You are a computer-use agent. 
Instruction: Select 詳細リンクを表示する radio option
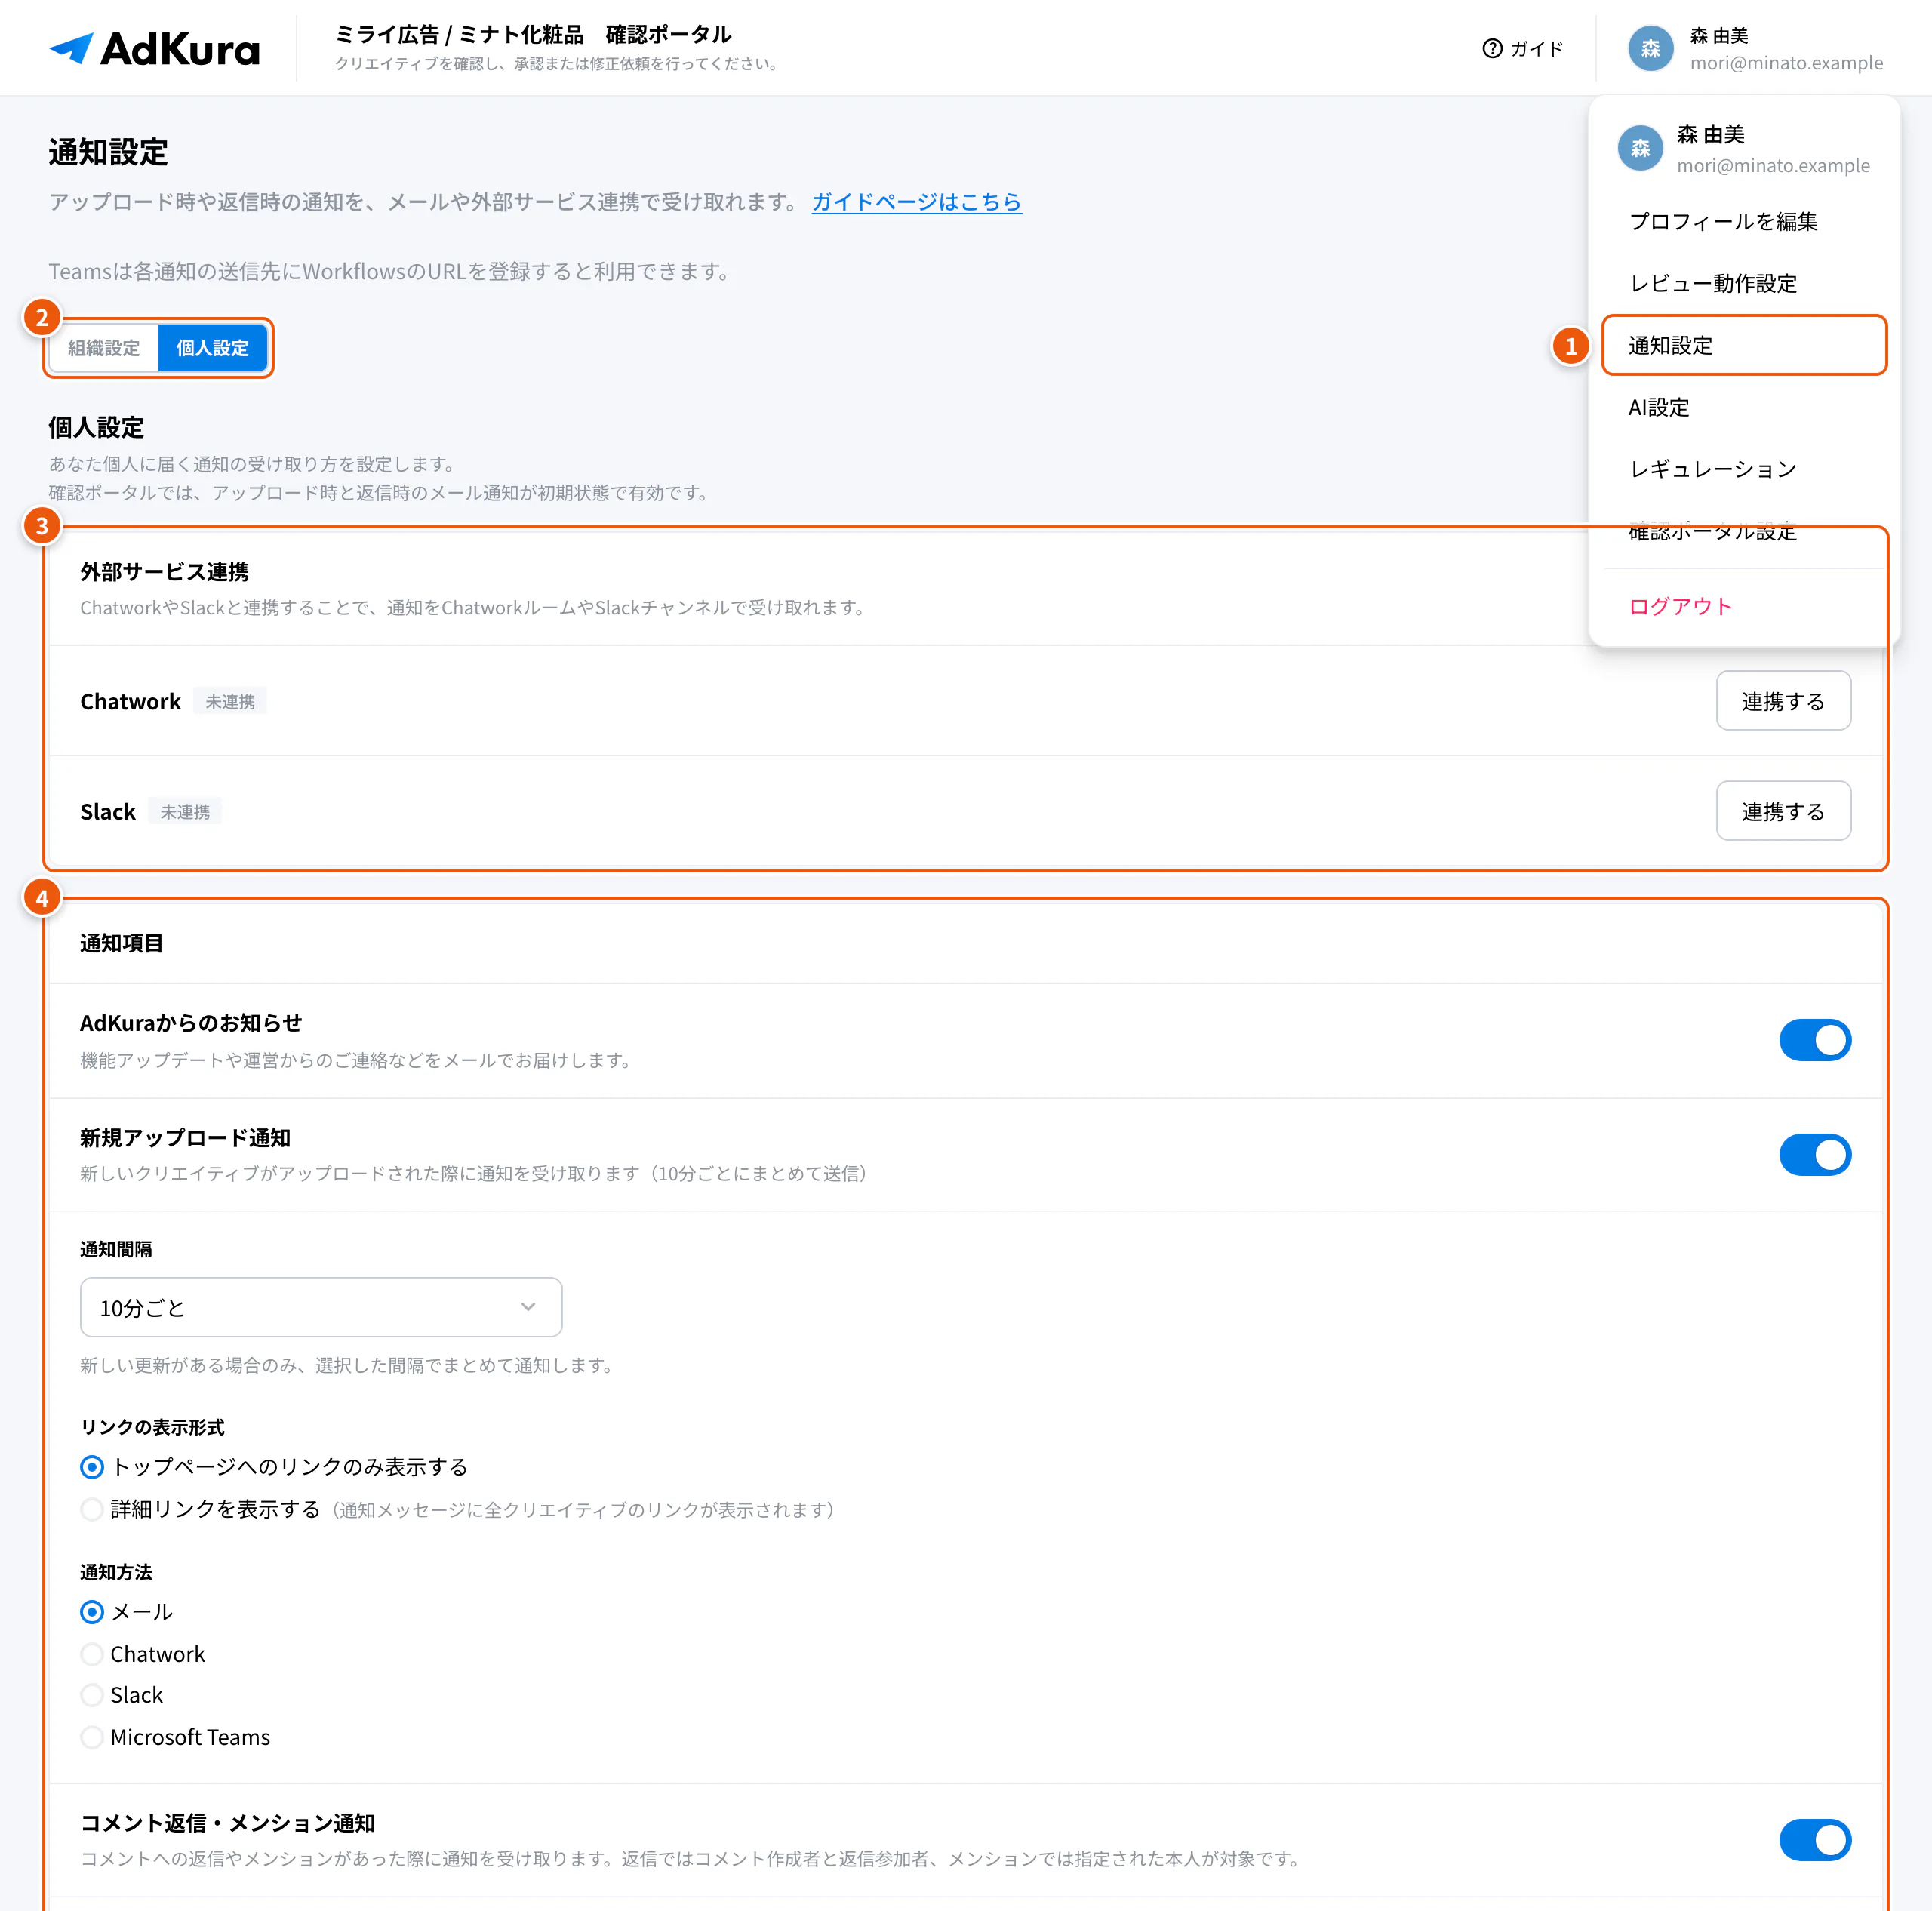(x=92, y=1509)
